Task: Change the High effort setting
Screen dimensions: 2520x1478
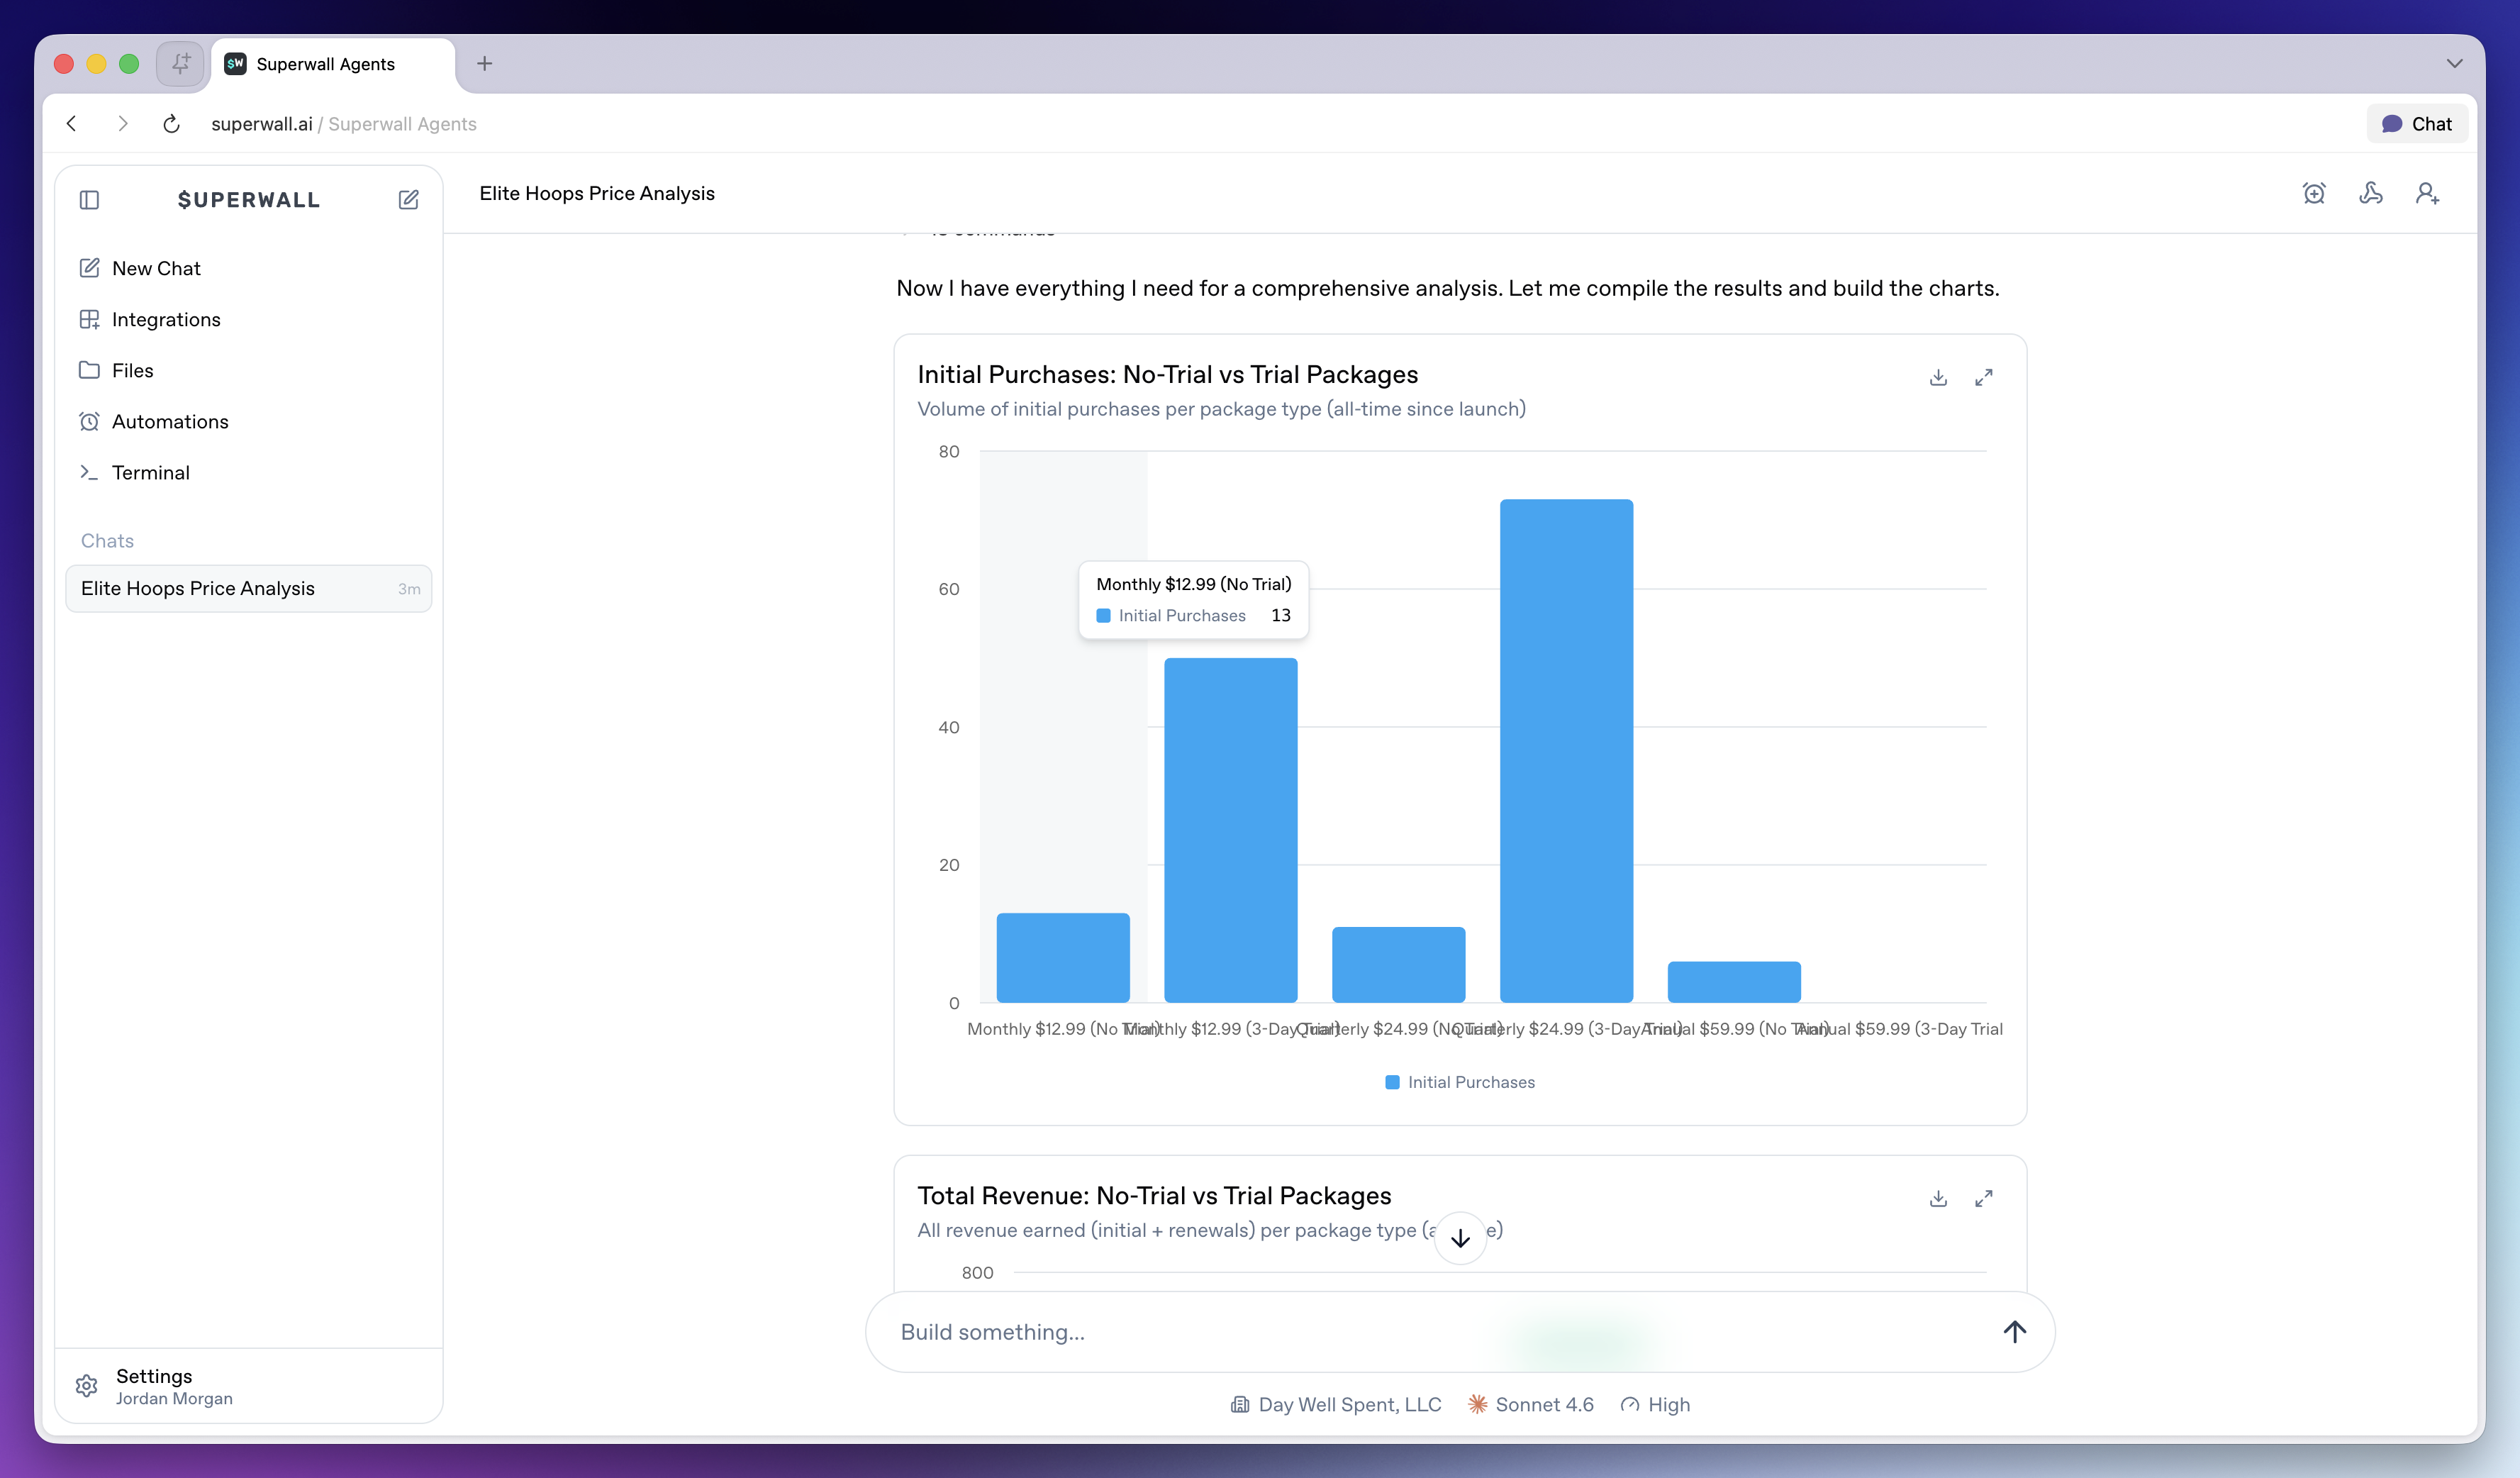Action: point(1656,1405)
